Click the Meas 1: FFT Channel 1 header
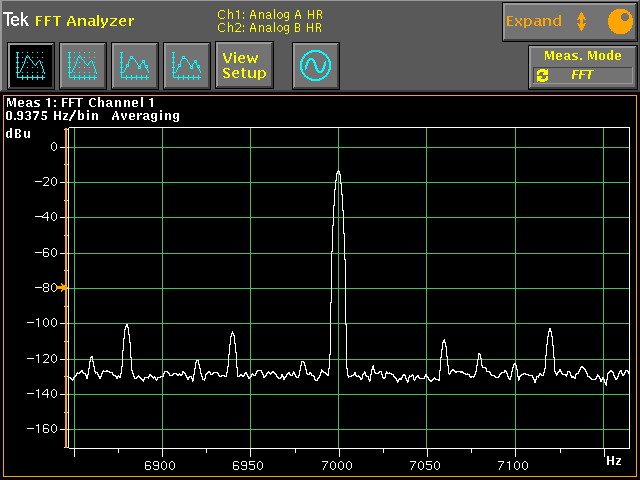The image size is (640, 480). tap(81, 102)
